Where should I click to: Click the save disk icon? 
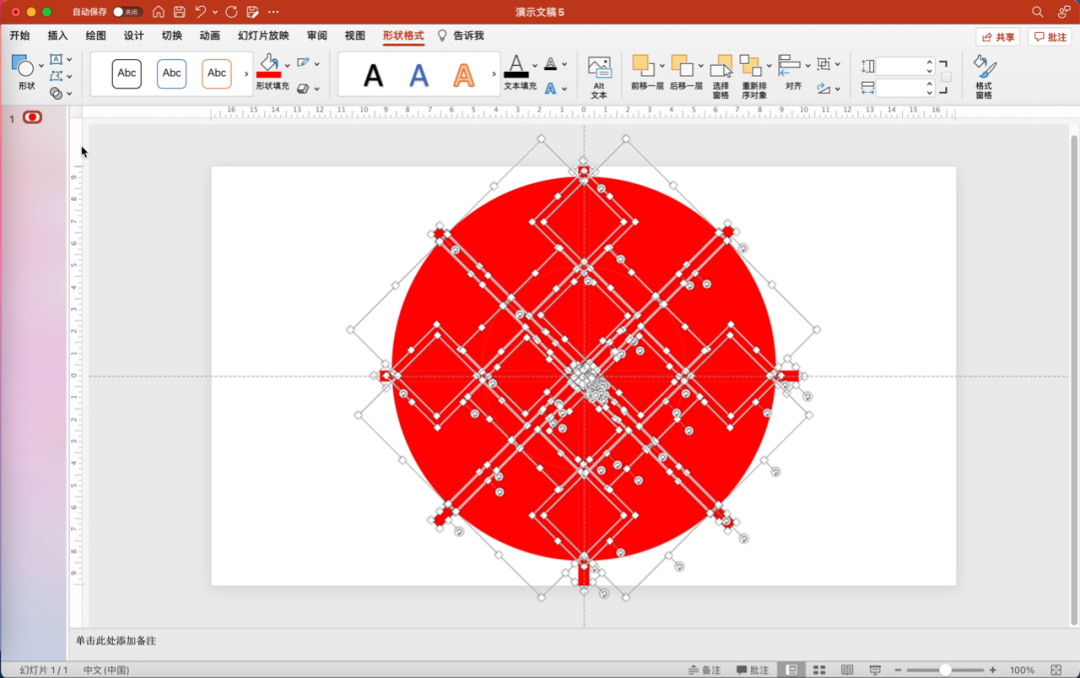[179, 12]
